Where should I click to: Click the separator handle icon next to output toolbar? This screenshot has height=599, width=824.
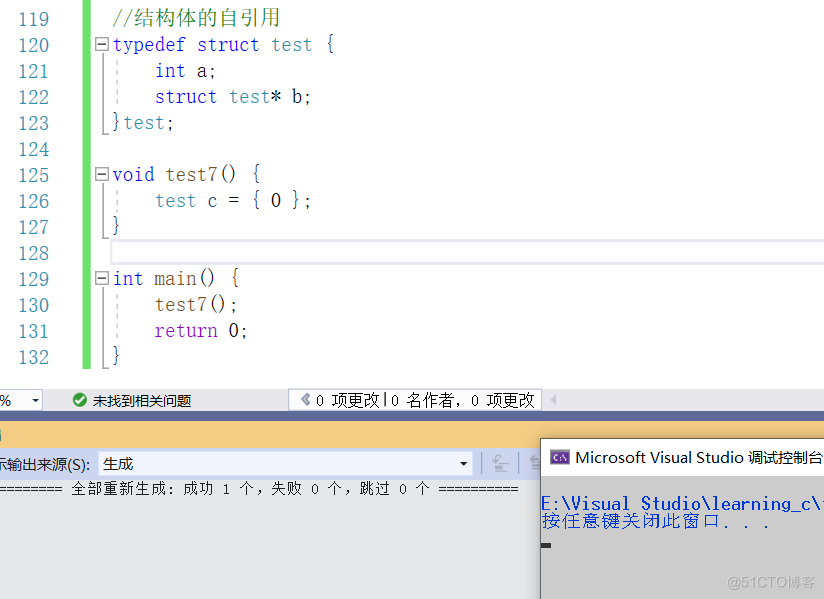[482, 462]
